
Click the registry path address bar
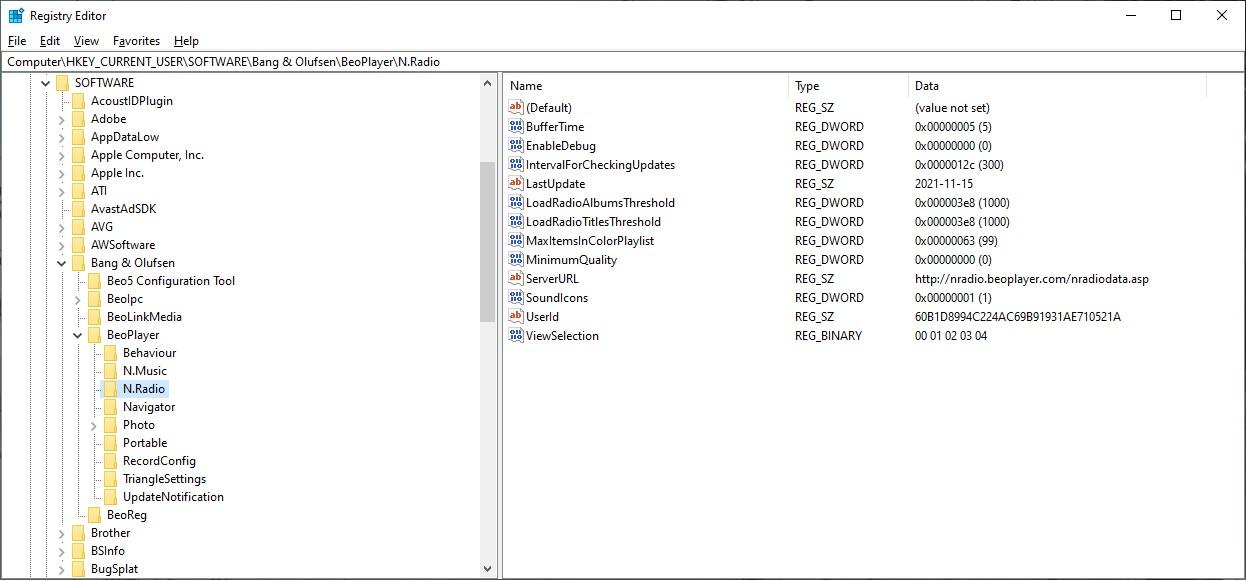tap(622, 61)
